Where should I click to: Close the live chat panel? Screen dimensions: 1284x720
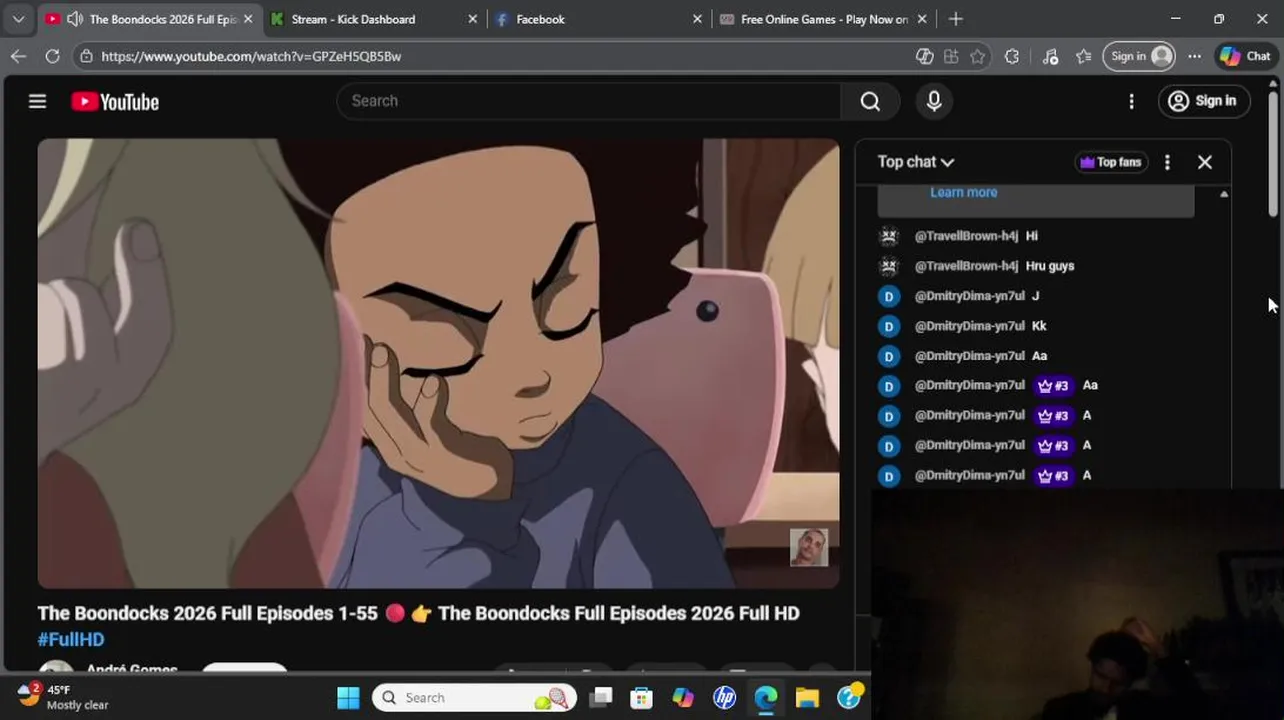1205,162
